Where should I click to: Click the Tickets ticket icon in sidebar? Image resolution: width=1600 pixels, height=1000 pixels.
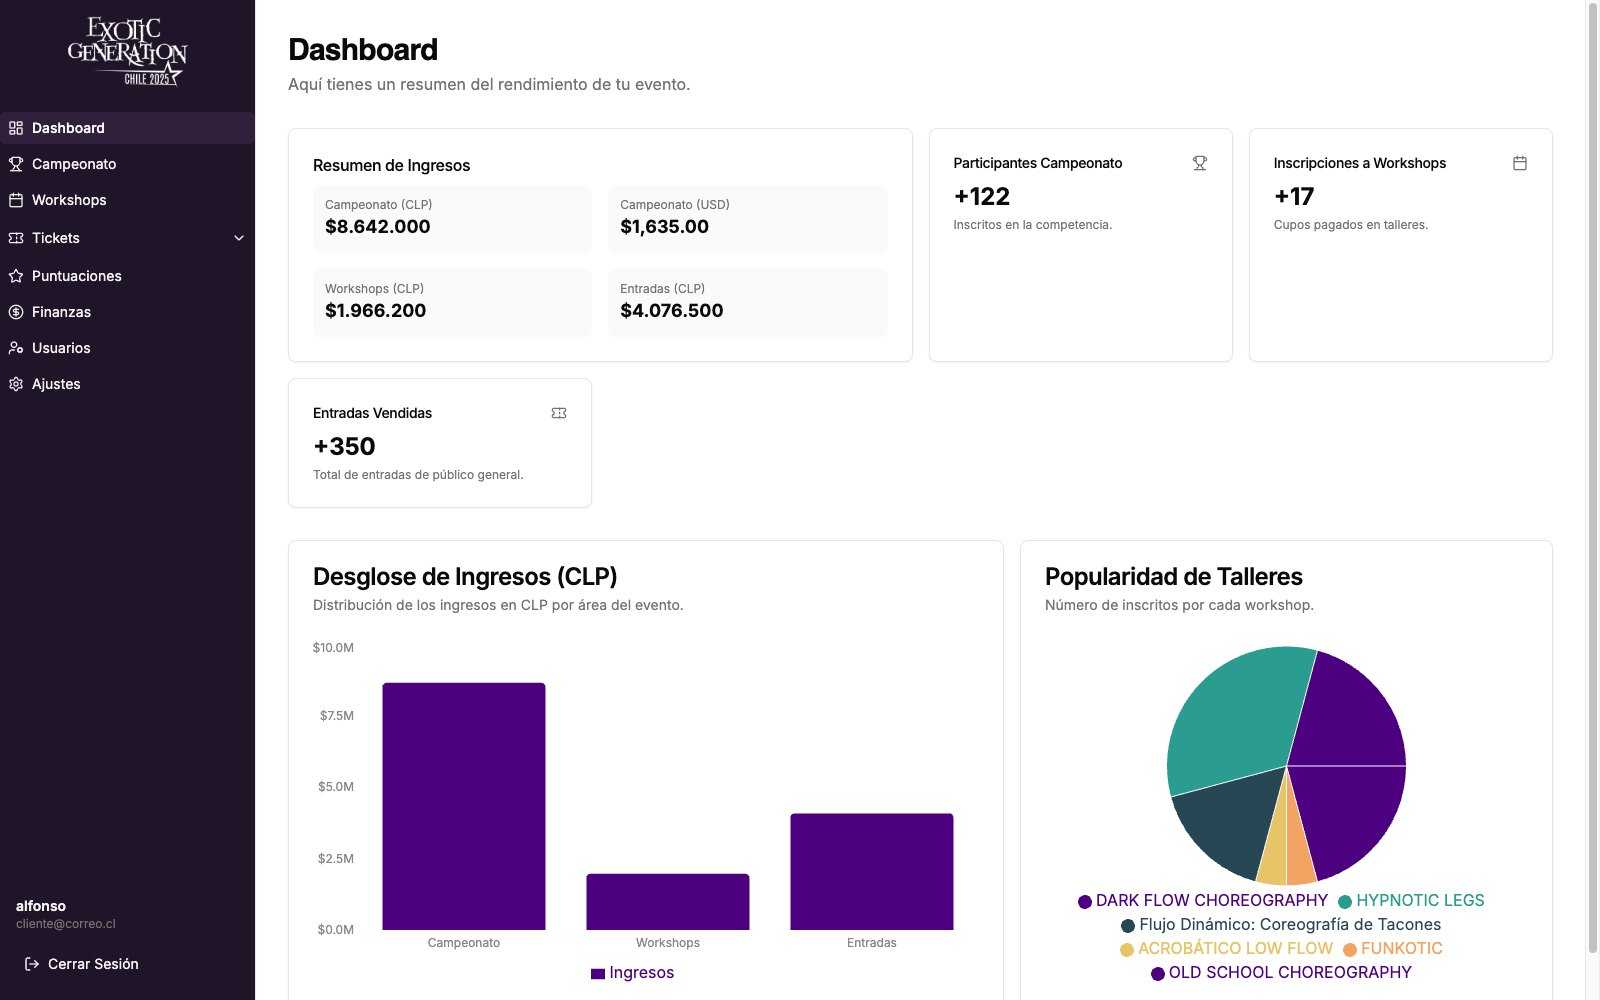click(x=16, y=238)
